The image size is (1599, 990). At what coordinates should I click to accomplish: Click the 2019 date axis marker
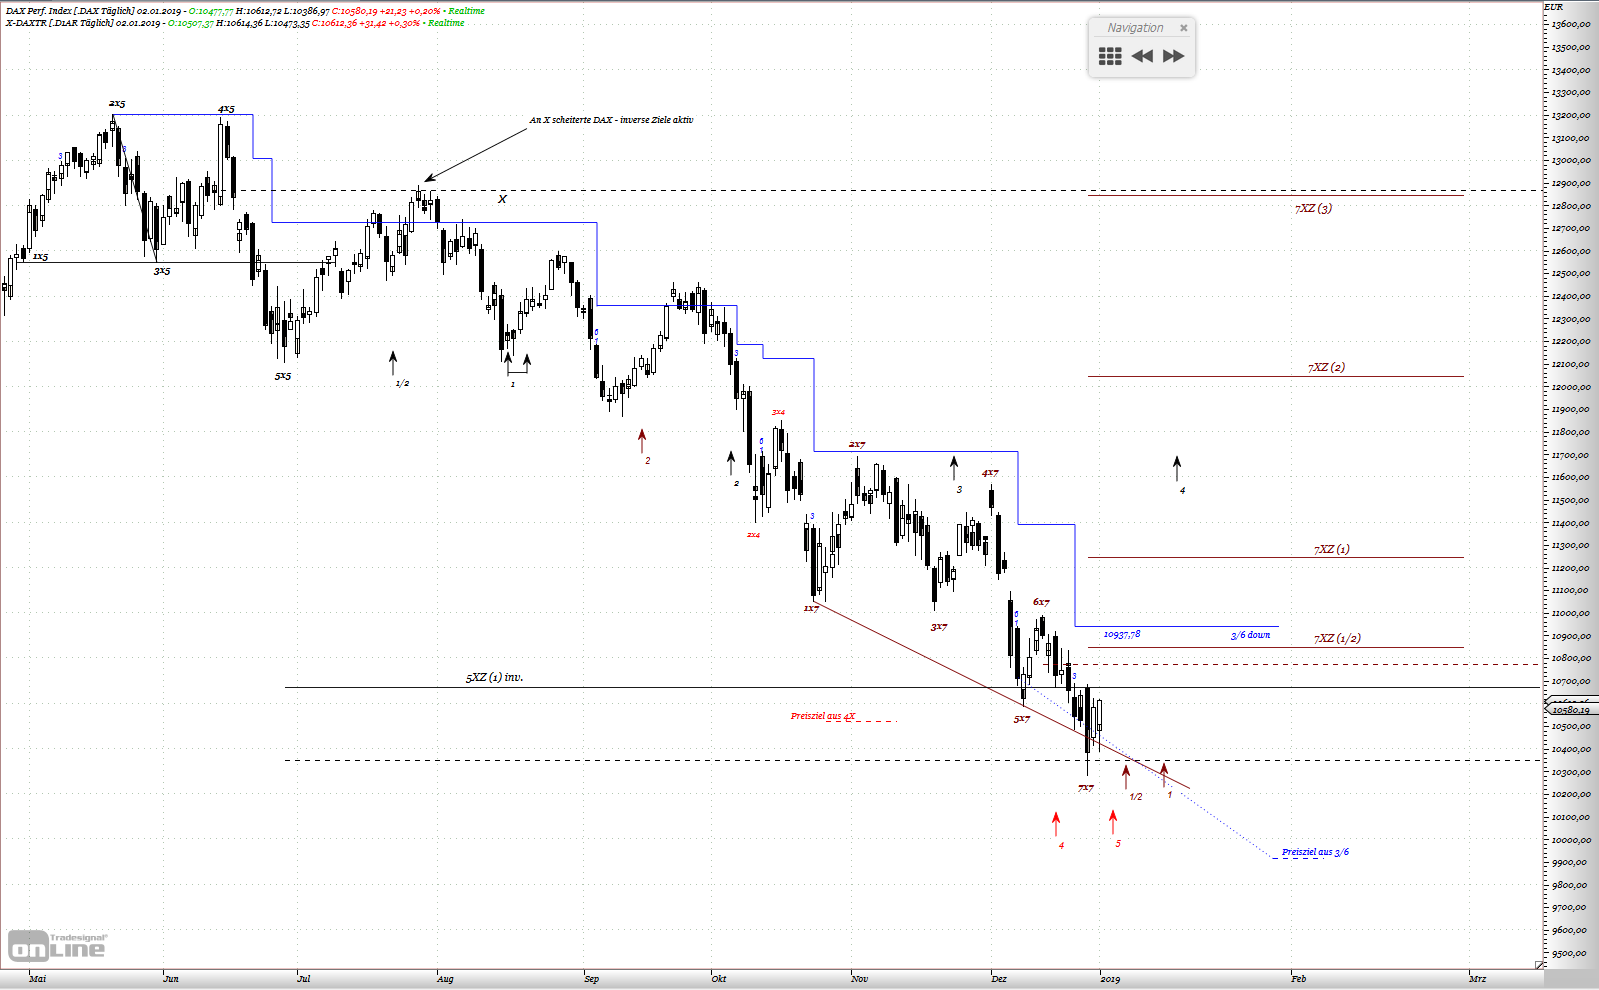pos(1110,979)
